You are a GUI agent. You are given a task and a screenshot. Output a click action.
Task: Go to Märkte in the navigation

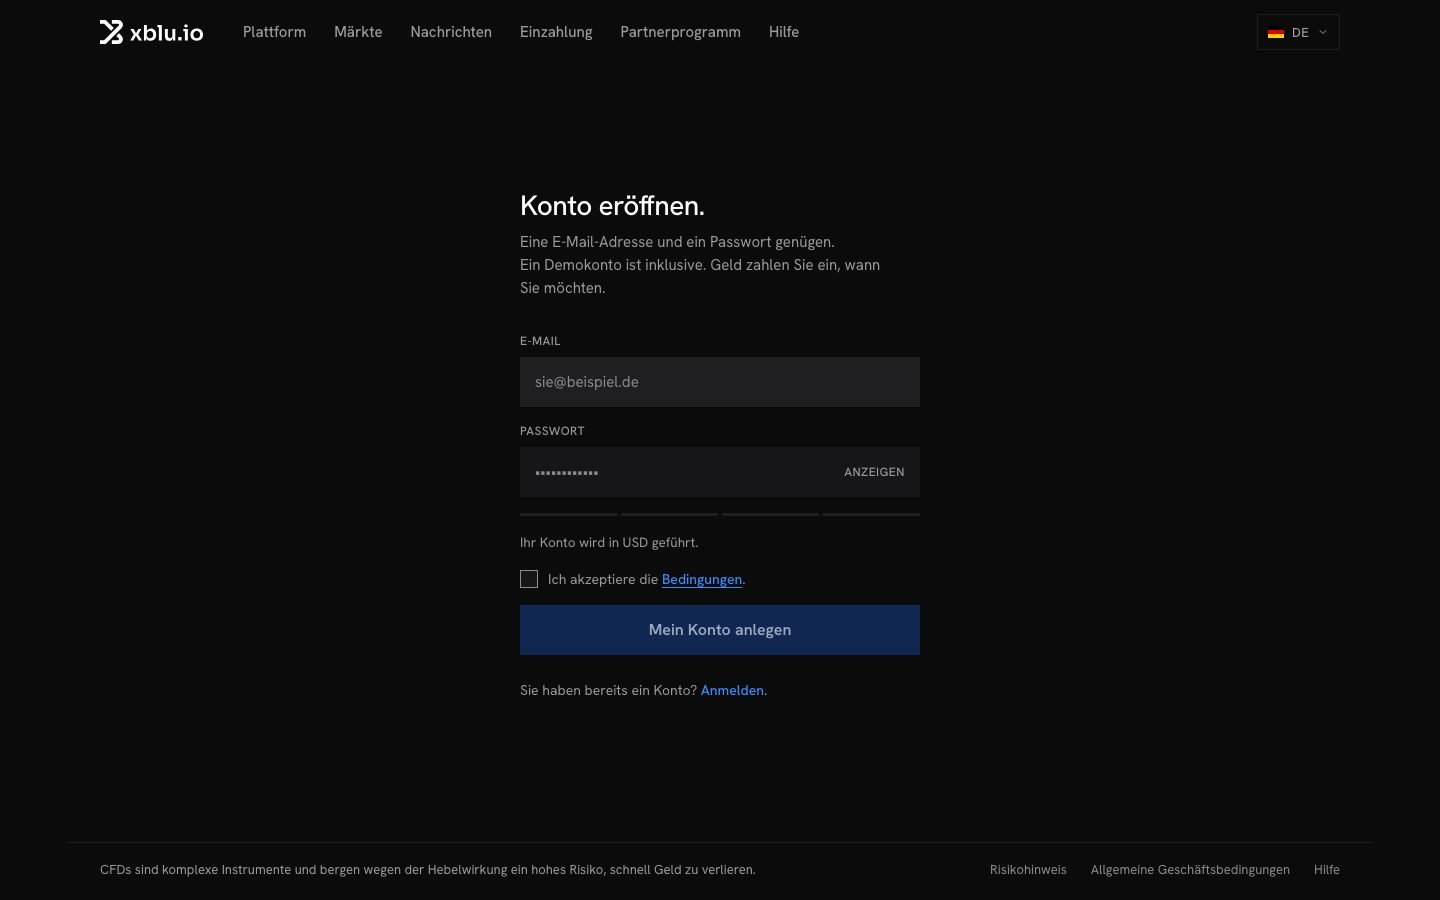tap(358, 32)
